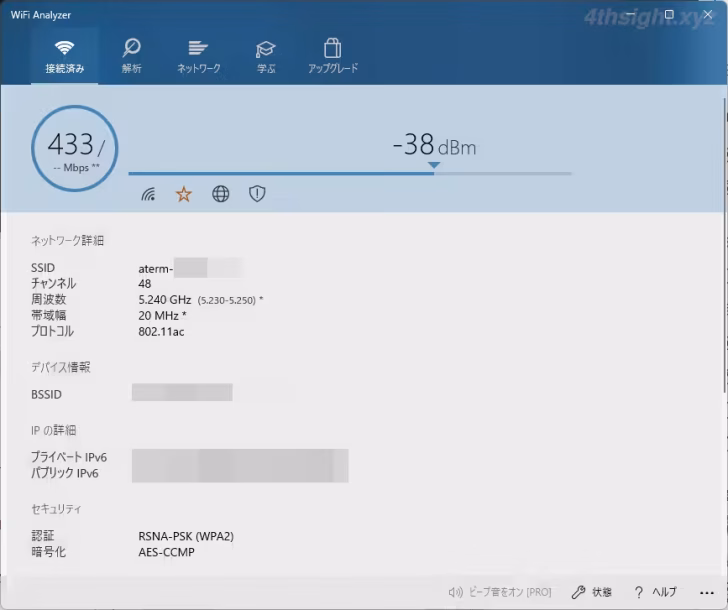Click the protocol value 802.11ac

(x=161, y=331)
